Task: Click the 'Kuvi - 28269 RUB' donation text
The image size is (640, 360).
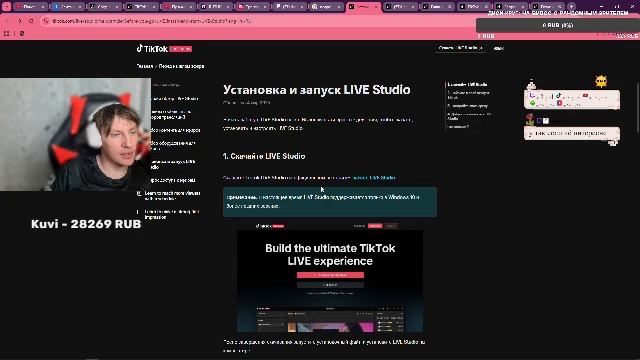Action: 86,224
